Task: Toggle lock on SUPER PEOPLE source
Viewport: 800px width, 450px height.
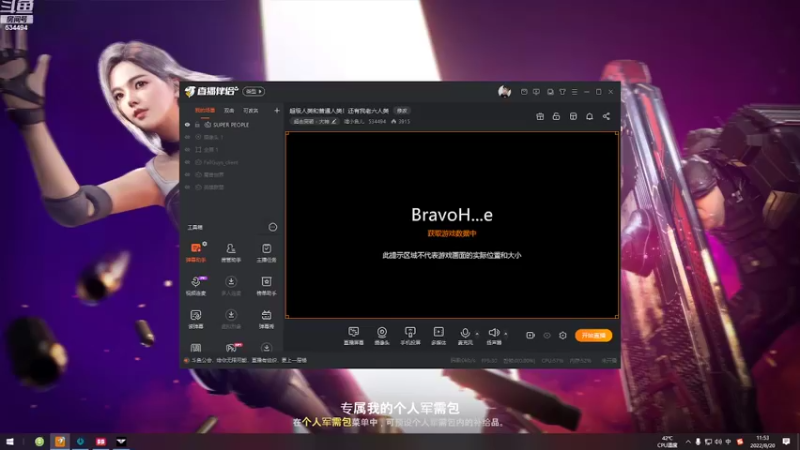Action: click(197, 124)
